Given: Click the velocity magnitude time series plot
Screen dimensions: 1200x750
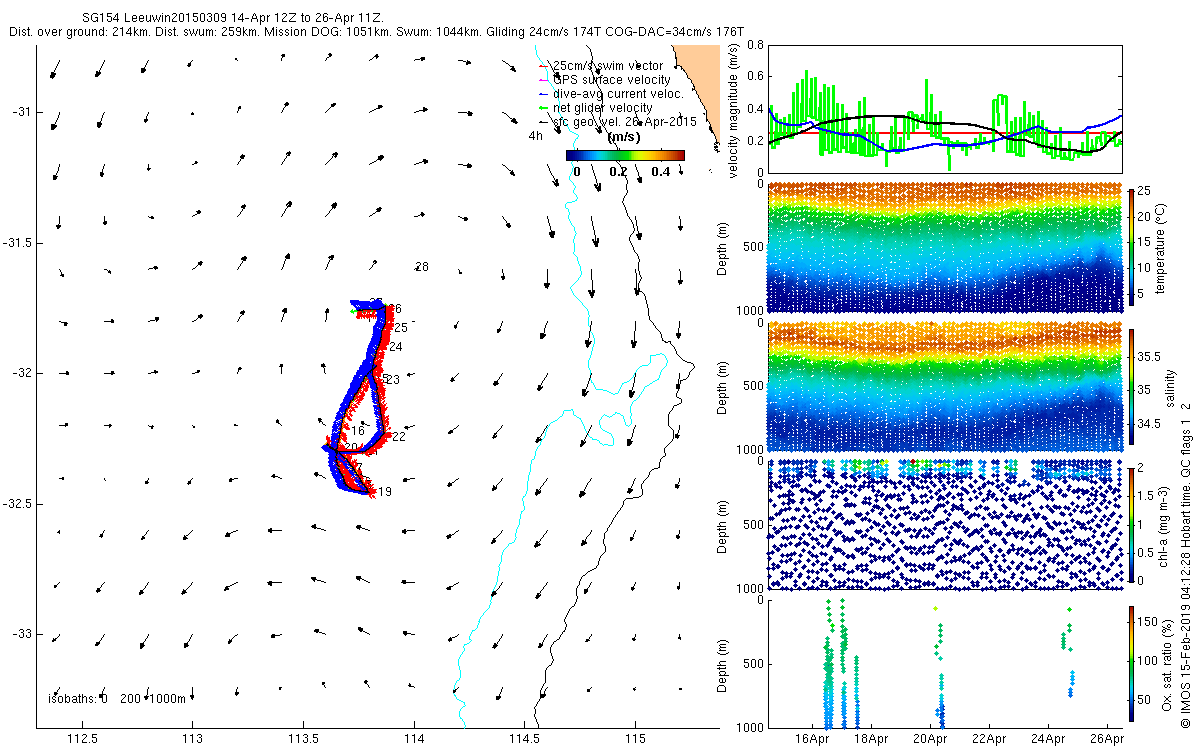Looking at the screenshot, I should [945, 108].
